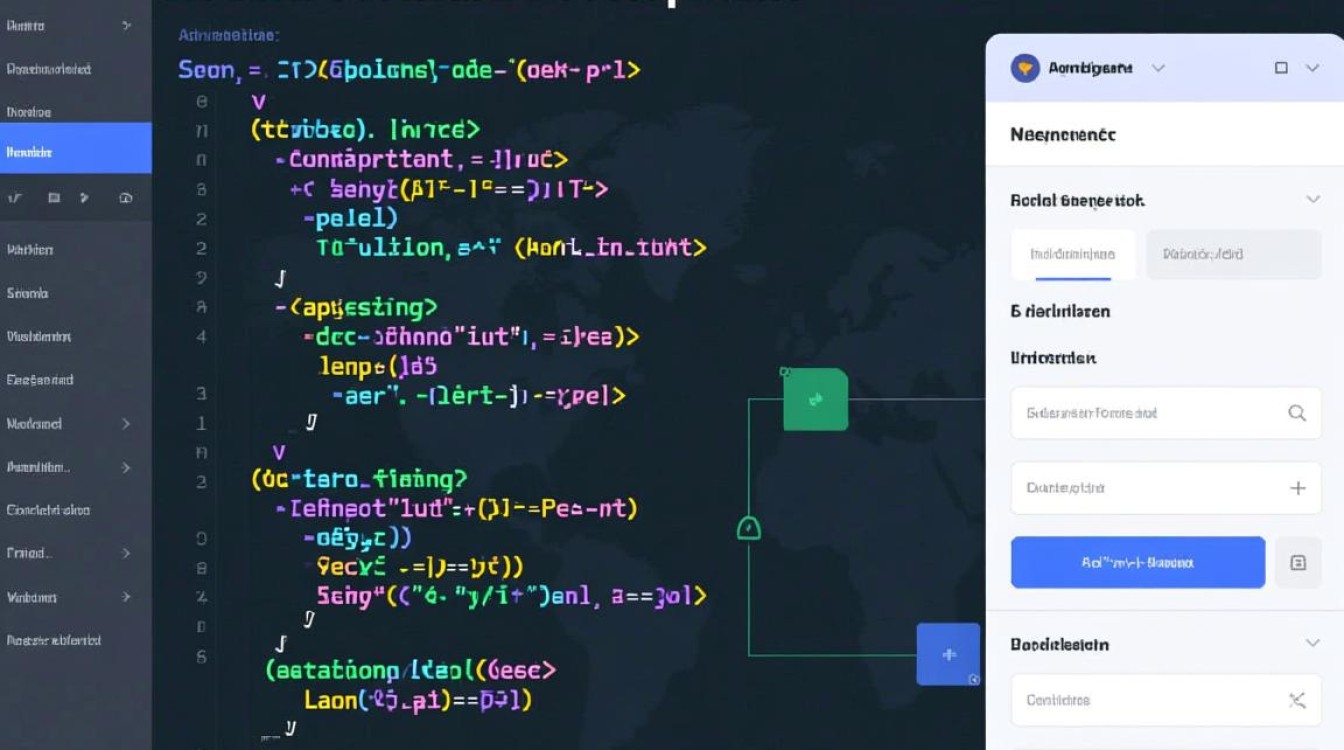Screen dimensions: 1344x750
Task: Click the gray square icon beside blue button
Action: pyautogui.click(x=1298, y=563)
